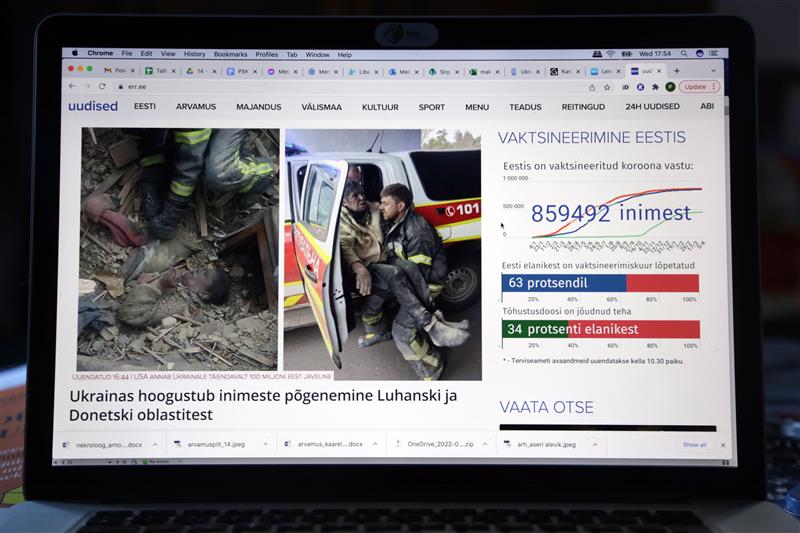This screenshot has width=800, height=533.
Task: Expand options for nekroloog_arno docx download
Action: point(154,444)
